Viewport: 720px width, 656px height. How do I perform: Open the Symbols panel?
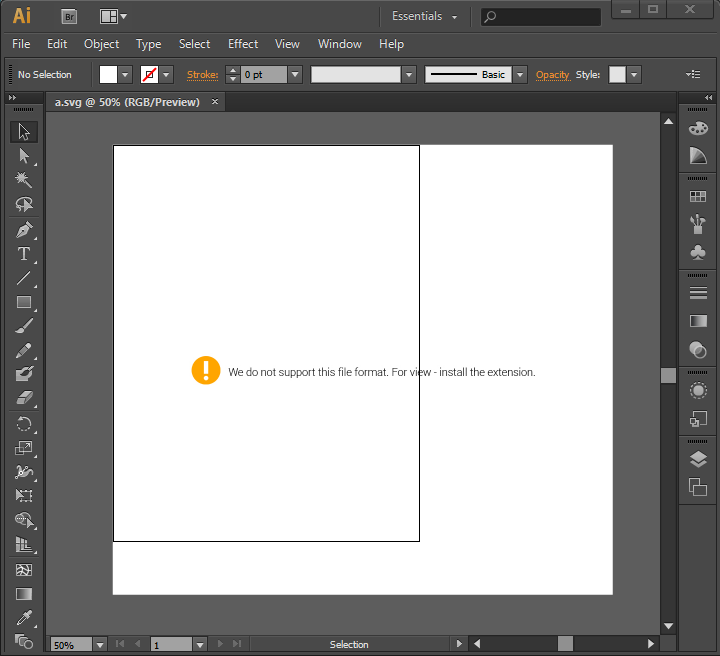(698, 252)
